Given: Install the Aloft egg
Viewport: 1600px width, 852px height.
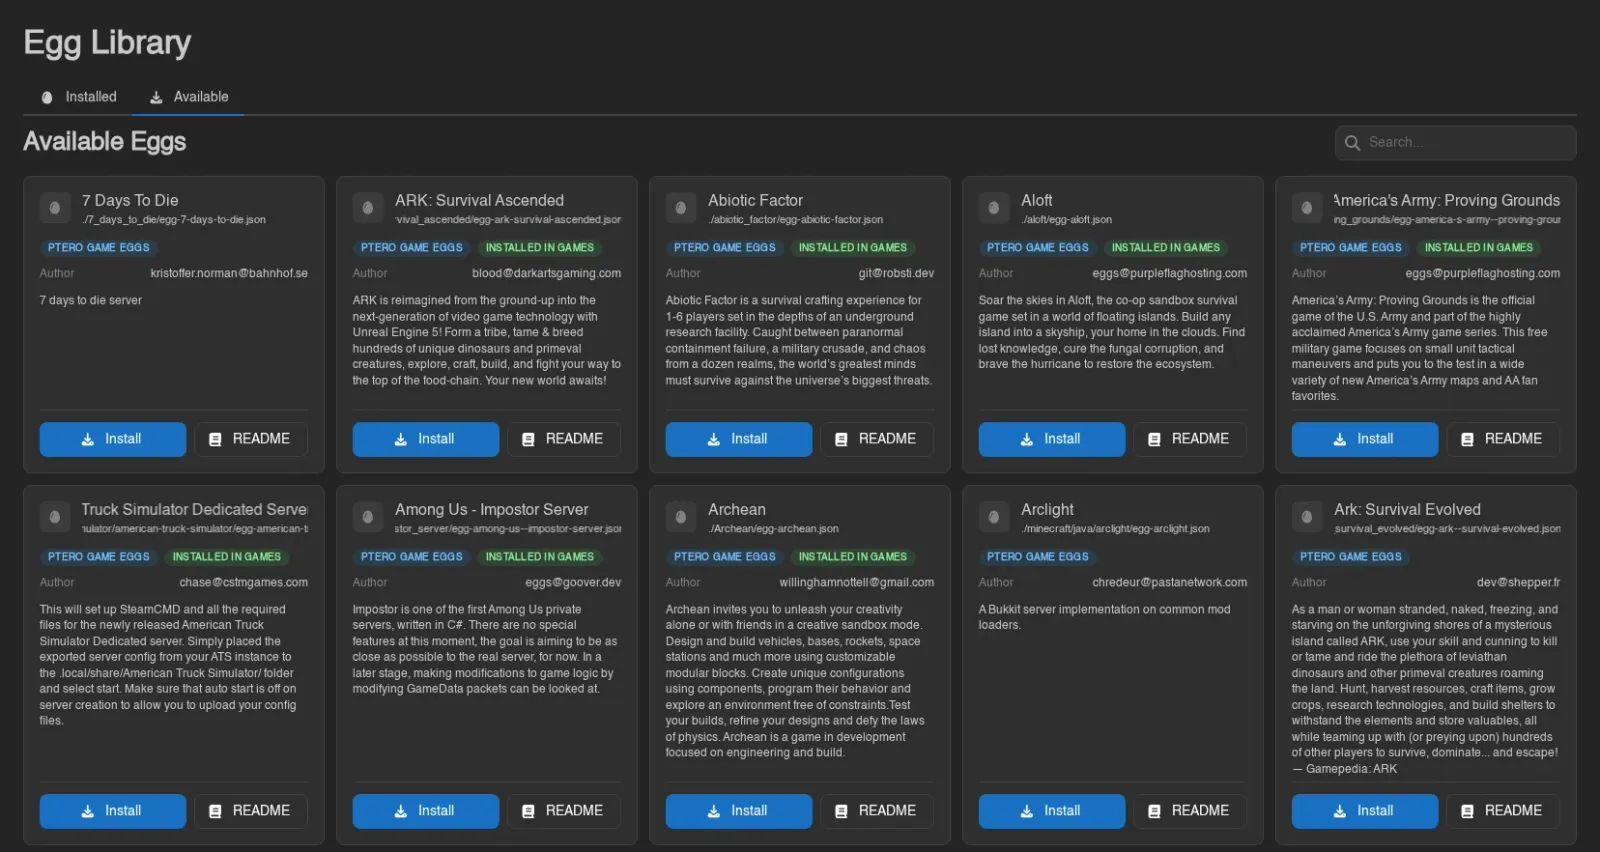Looking at the screenshot, I should 1052,439.
